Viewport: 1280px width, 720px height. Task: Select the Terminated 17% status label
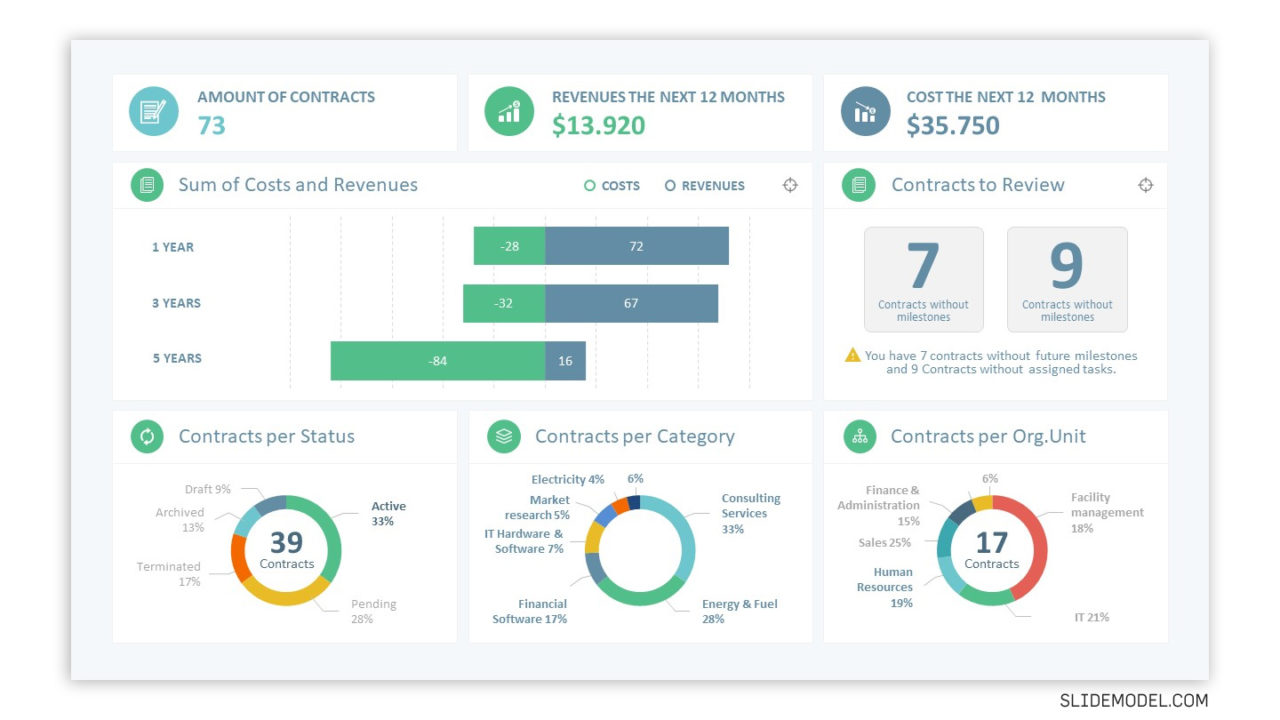tap(169, 574)
